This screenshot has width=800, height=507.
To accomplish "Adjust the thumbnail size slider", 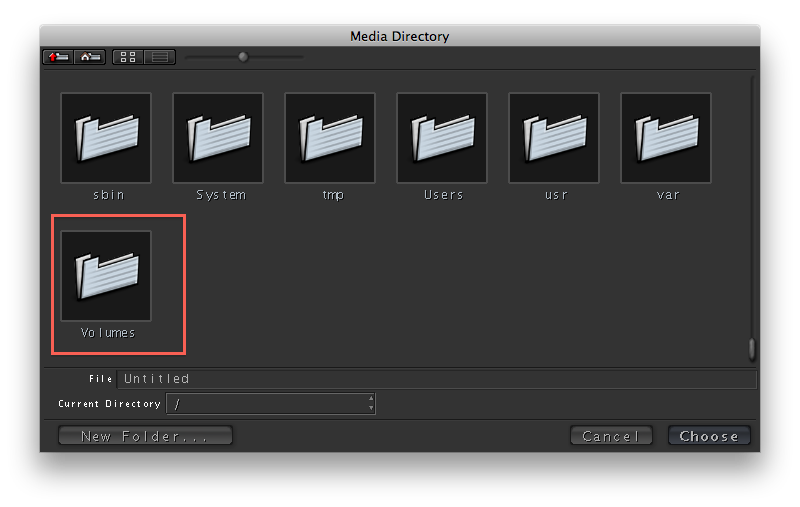I will tap(243, 57).
